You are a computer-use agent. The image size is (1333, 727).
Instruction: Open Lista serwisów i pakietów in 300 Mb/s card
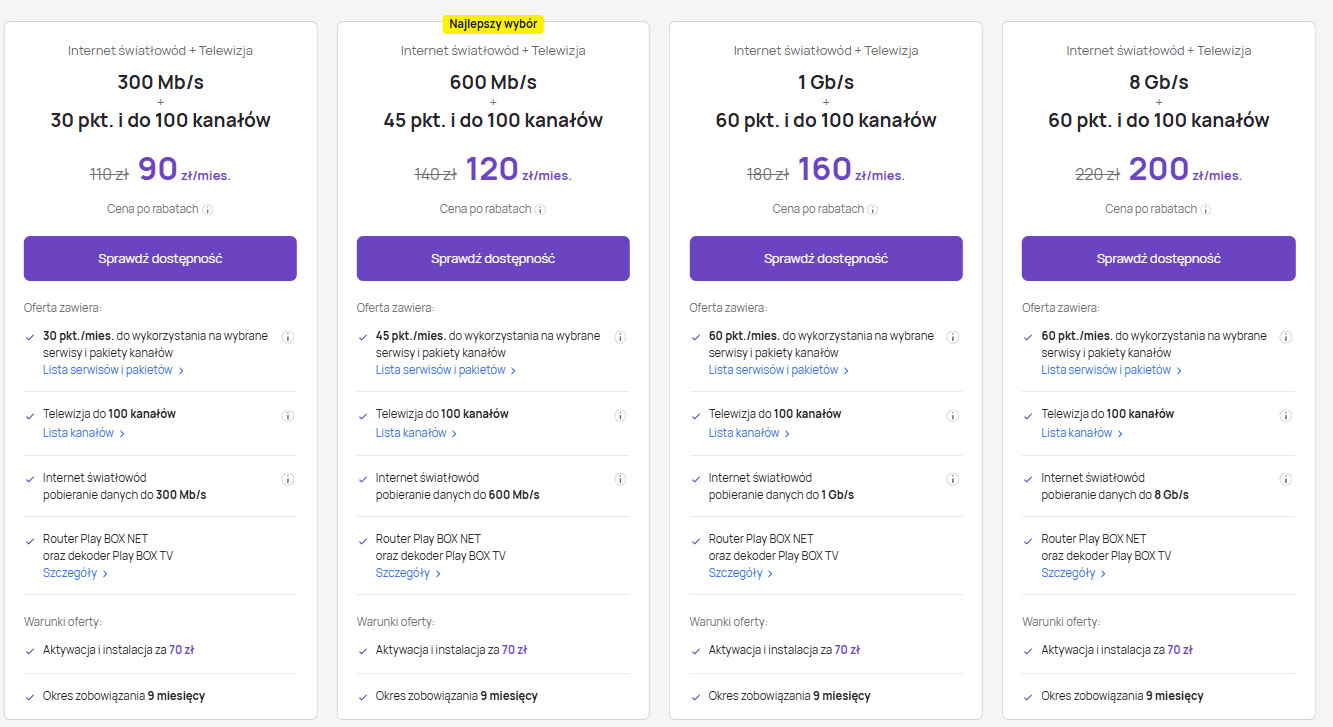[x=113, y=370]
